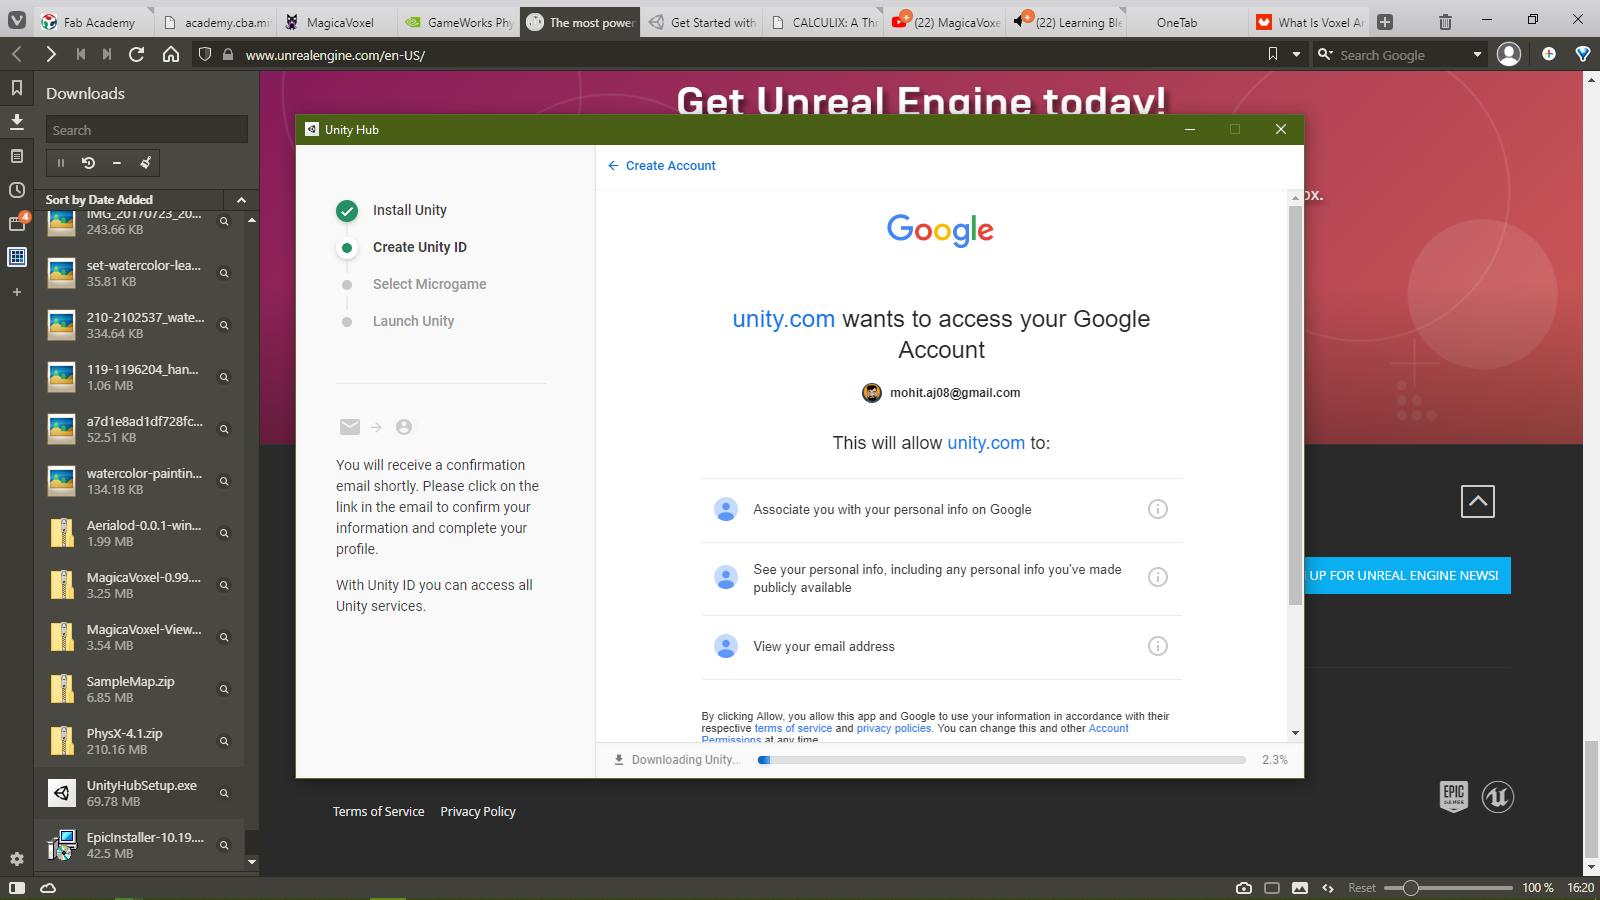The width and height of the screenshot is (1600, 900).
Task: Retry download in Downloads toolbar
Action: (x=88, y=163)
